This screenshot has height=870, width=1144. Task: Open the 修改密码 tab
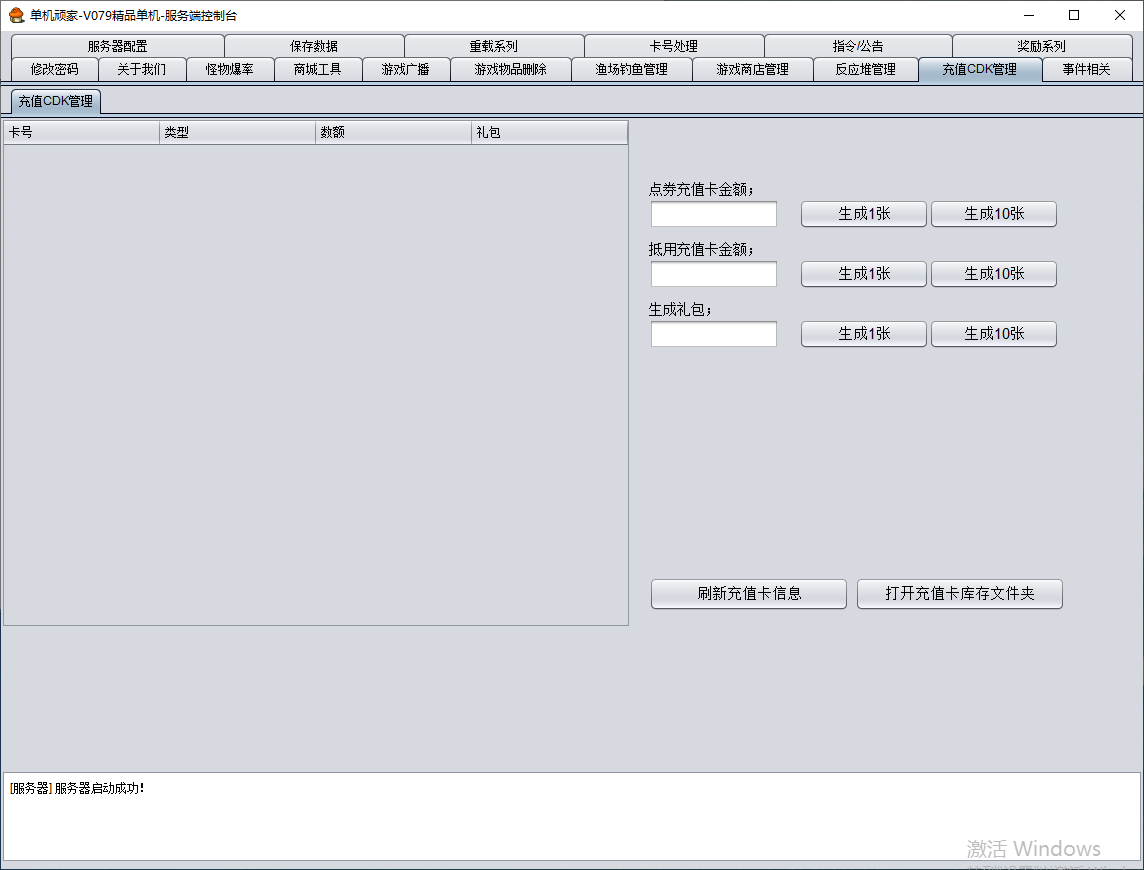click(54, 69)
